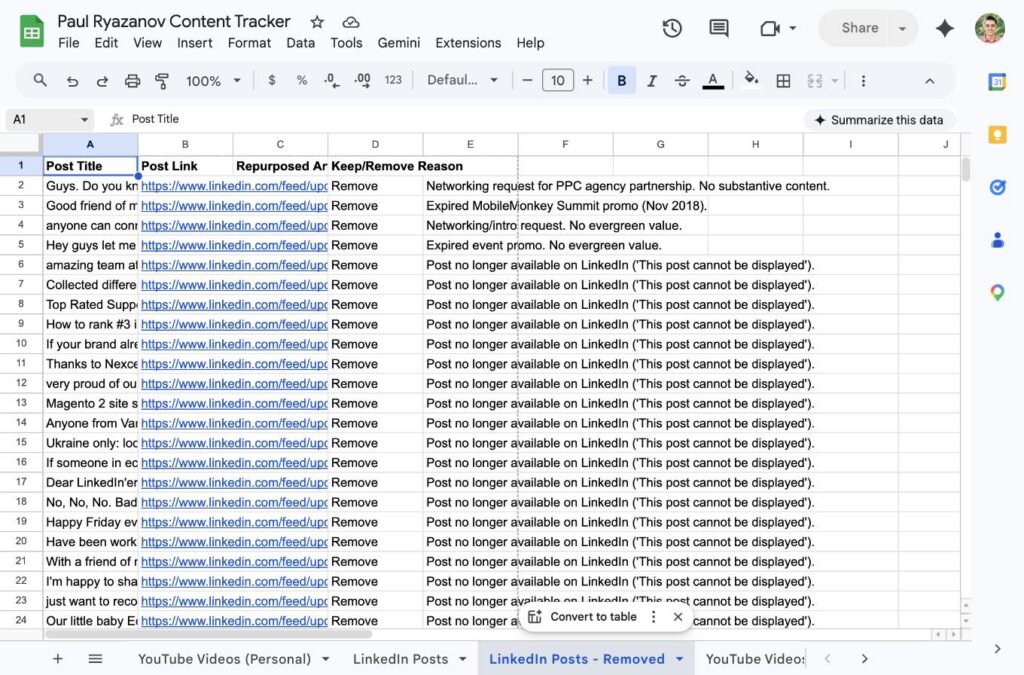Screen dimensions: 1024x675
Task: Click the Undo icon
Action: pos(70,80)
